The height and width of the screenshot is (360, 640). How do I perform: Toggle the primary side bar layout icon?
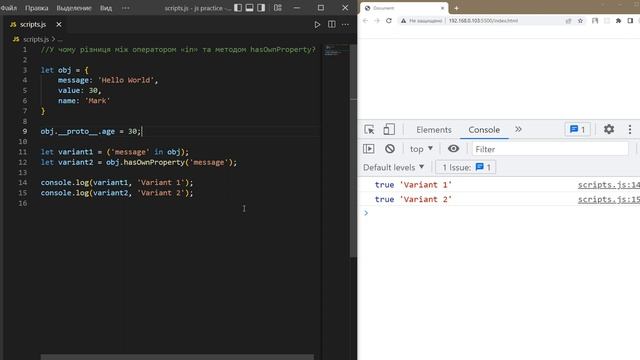coord(238,8)
